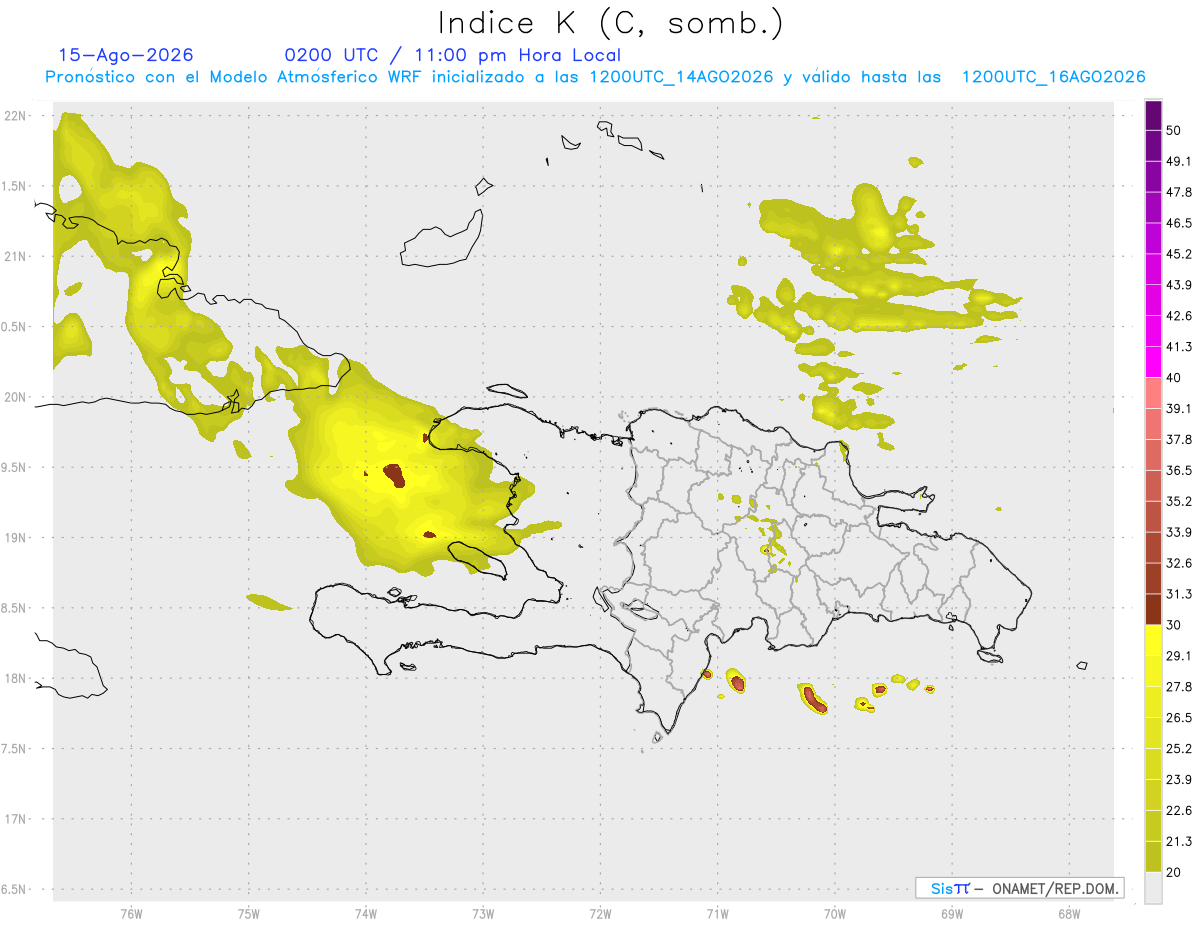Click the colorbar value "49.1"
The width and height of the screenshot is (1200, 927).
click(1178, 161)
